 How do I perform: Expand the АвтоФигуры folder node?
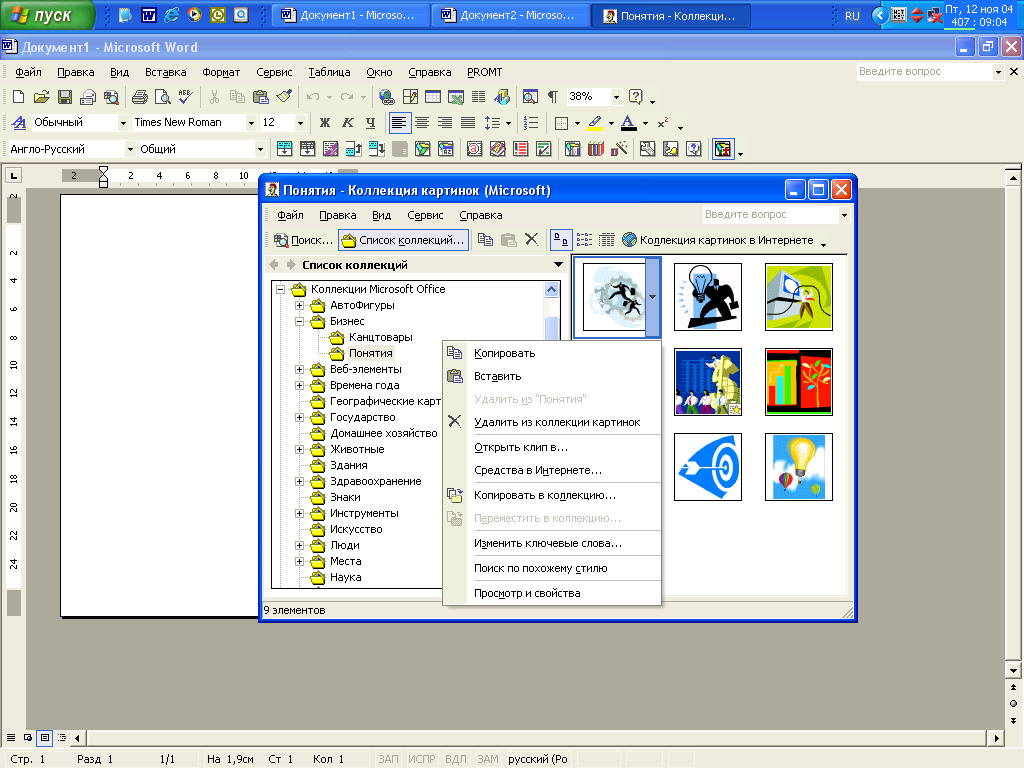(299, 306)
